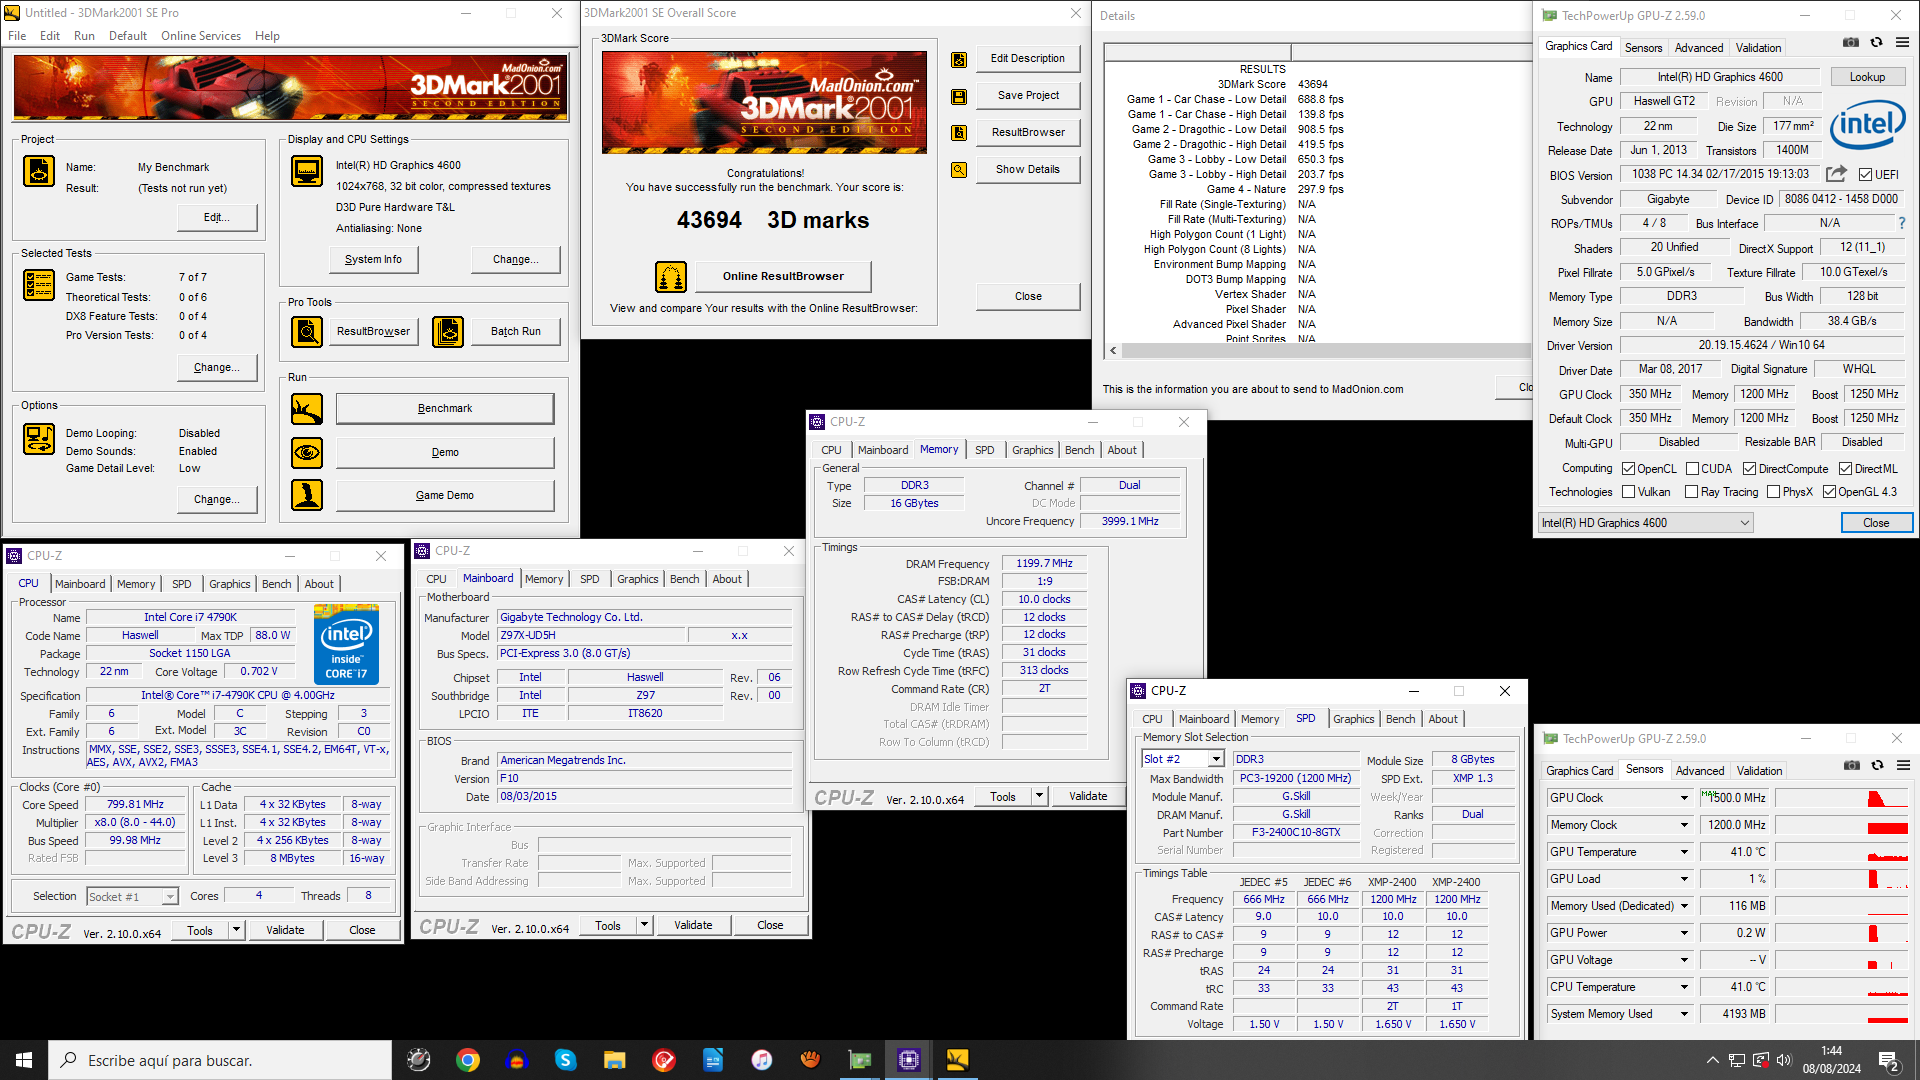Click the Show Details button
Image resolution: width=1920 pixels, height=1080 pixels.
[x=1028, y=169]
